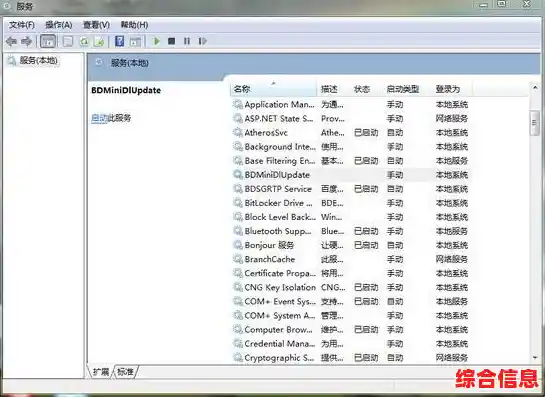Sort by the 名称 column header
545x397 pixels.
click(274, 89)
